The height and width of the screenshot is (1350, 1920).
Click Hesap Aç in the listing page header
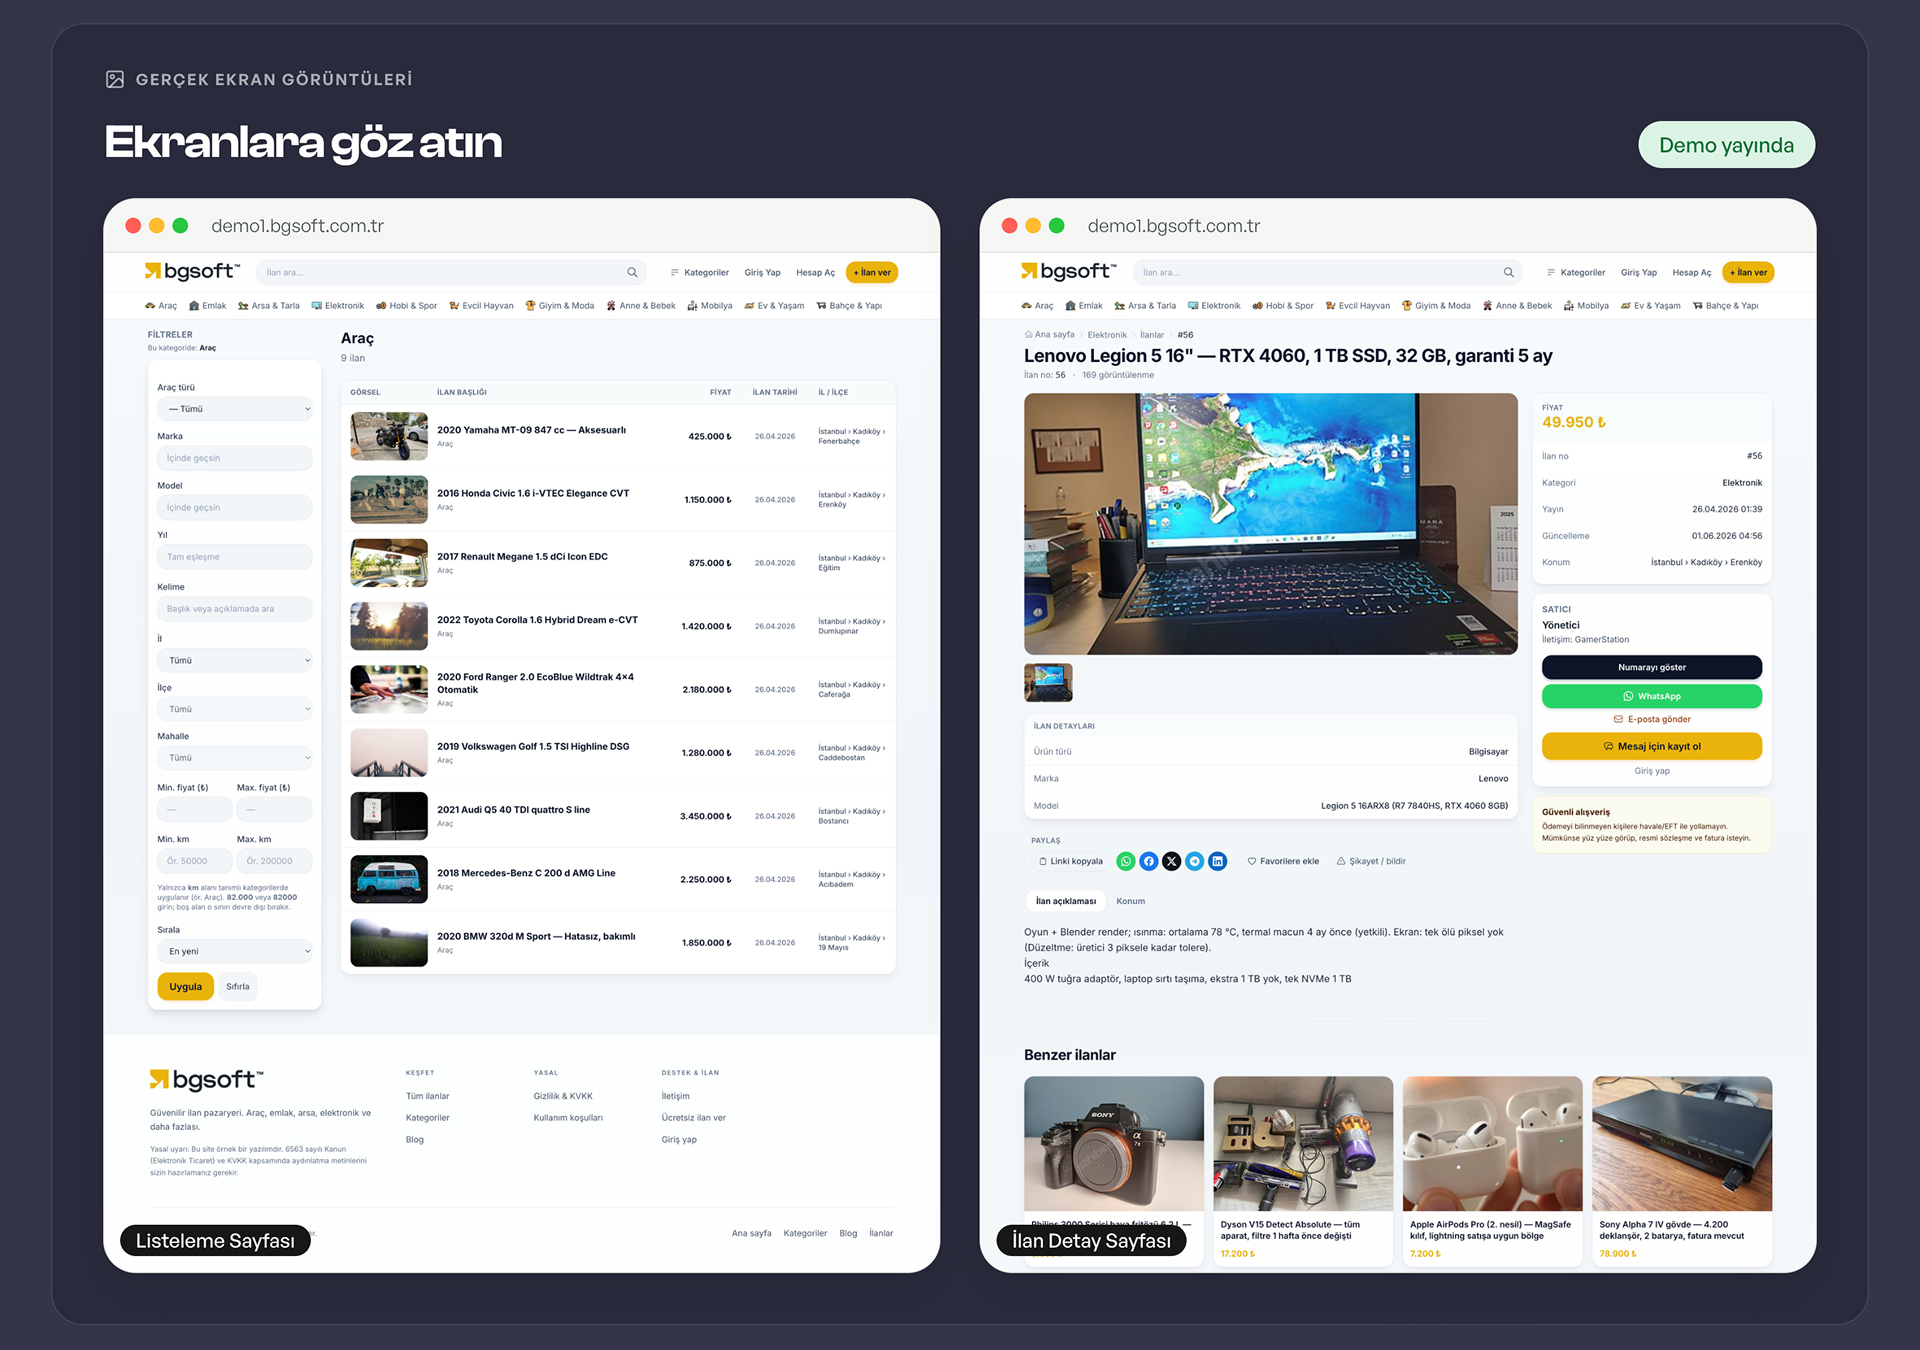click(815, 272)
